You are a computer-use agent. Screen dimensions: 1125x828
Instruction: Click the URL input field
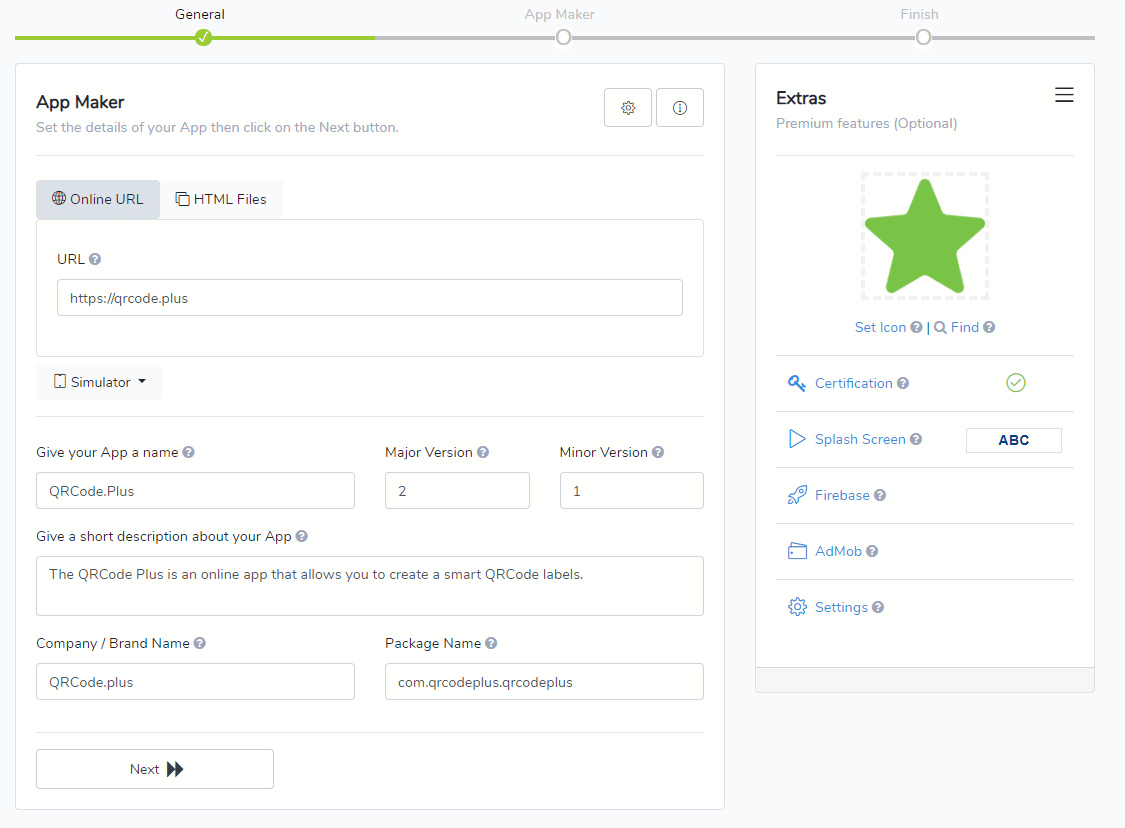click(369, 298)
